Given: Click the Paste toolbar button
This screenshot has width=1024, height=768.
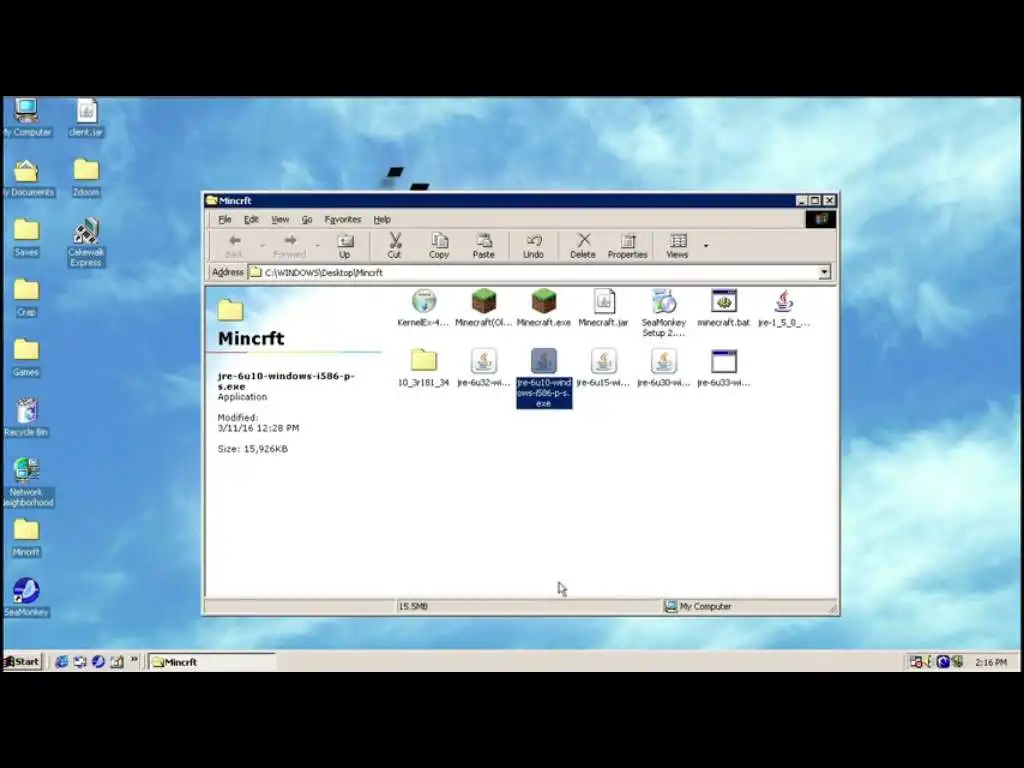Looking at the screenshot, I should pyautogui.click(x=483, y=246).
